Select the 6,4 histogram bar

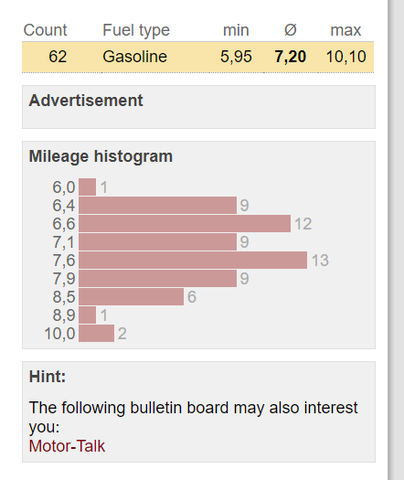pyautogui.click(x=158, y=205)
